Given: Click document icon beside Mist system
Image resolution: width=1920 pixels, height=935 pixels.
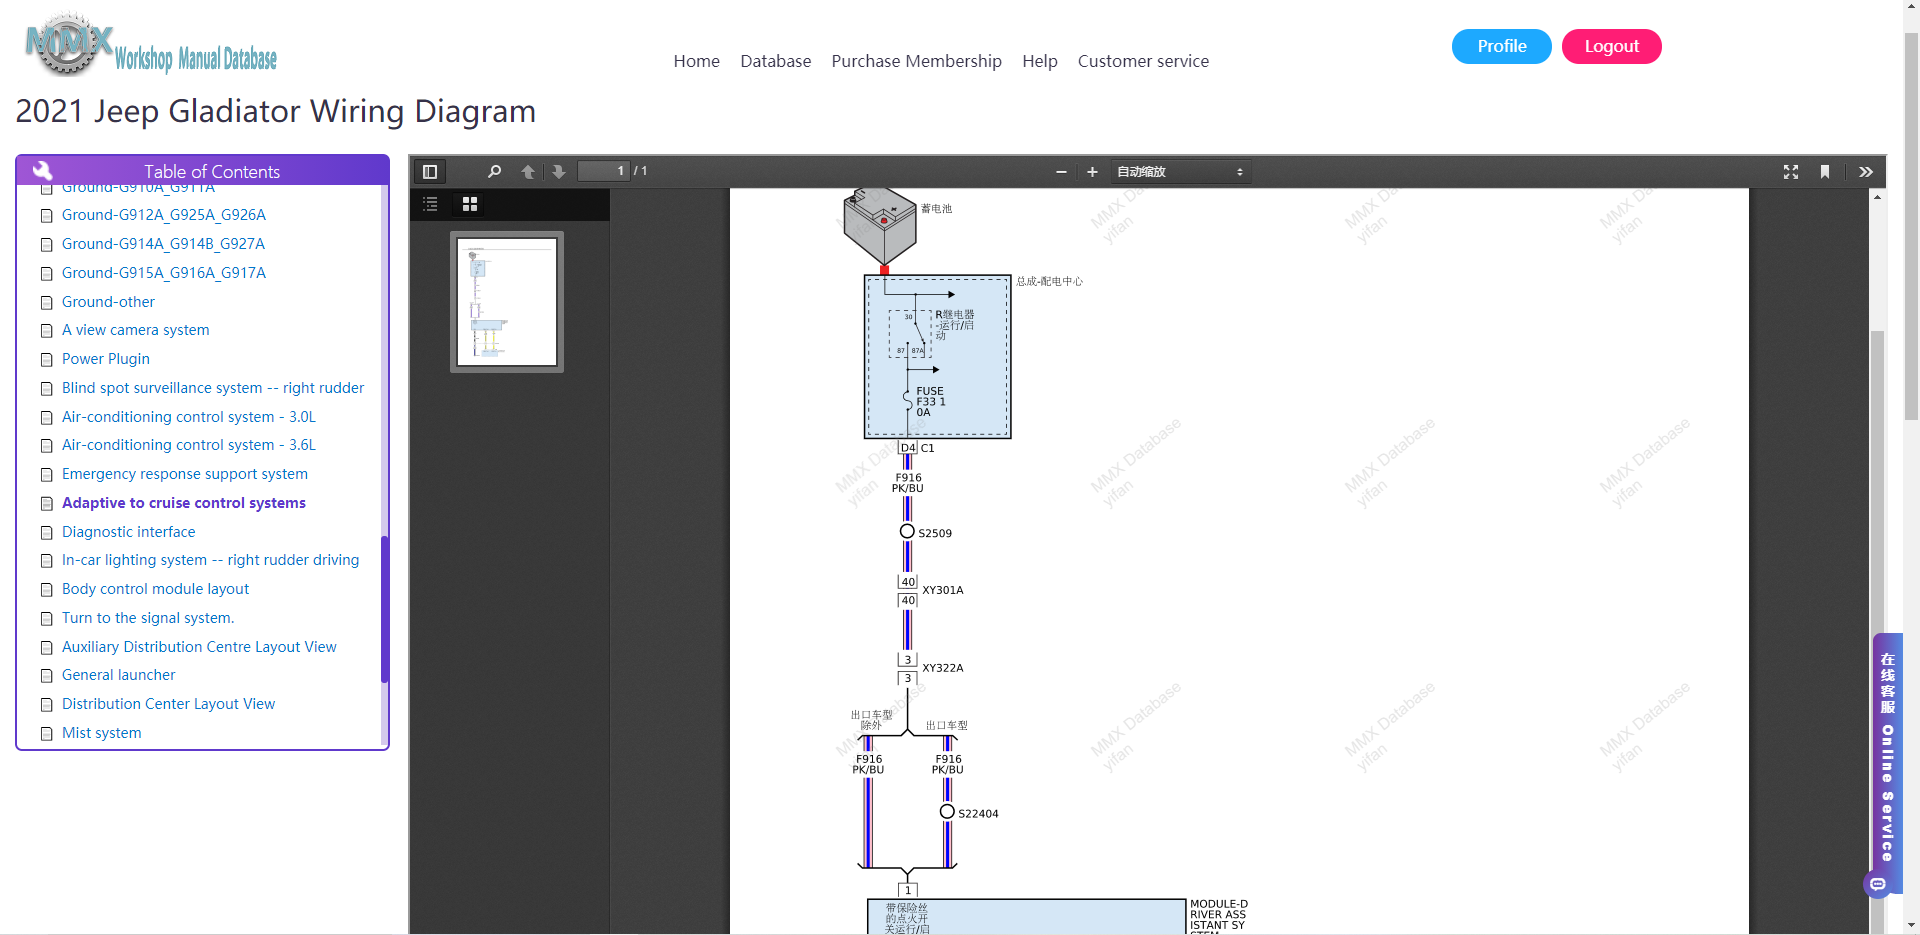Looking at the screenshot, I should (x=46, y=734).
